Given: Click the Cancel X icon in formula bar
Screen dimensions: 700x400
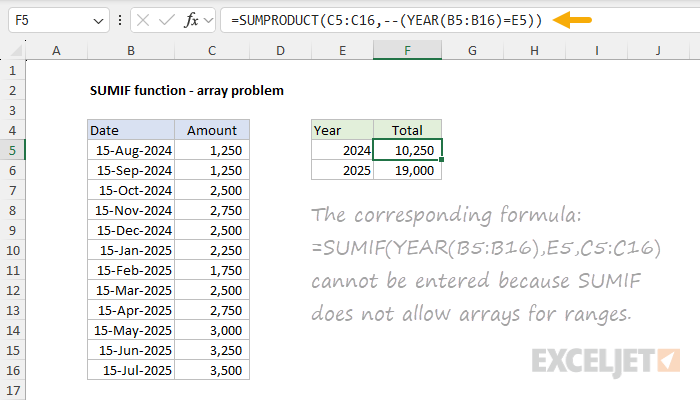Looking at the screenshot, I should (143, 21).
